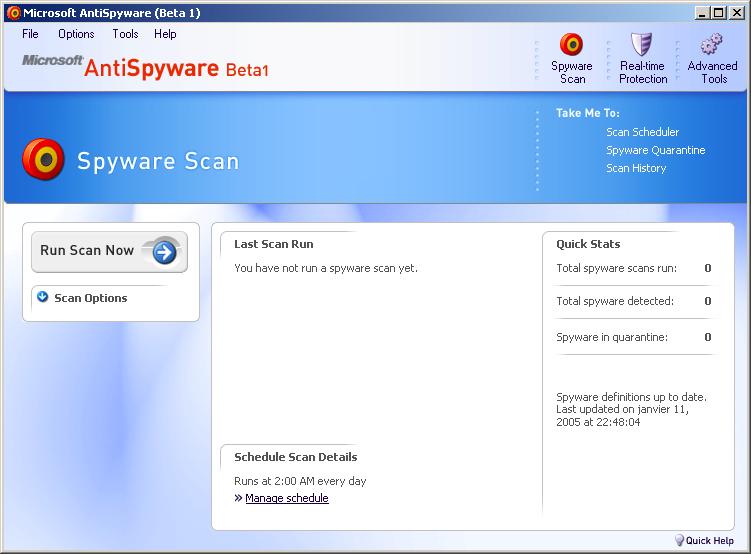751x554 pixels.
Task: Open the Options menu
Action: pyautogui.click(x=76, y=34)
